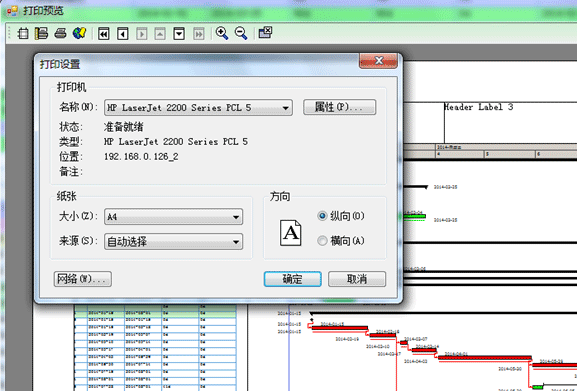Image resolution: width=577 pixels, height=391 pixels.
Task: Open the printer name dropdown
Action: [198, 107]
